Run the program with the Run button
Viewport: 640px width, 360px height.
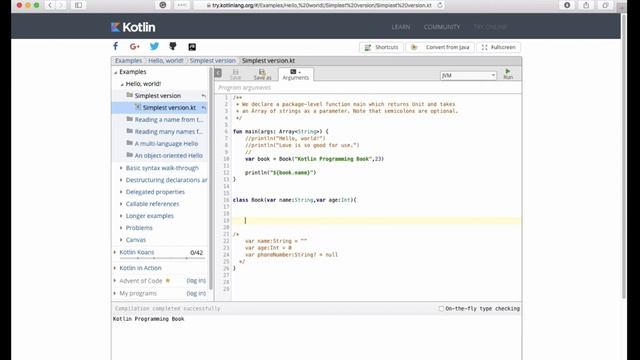[x=508, y=74]
